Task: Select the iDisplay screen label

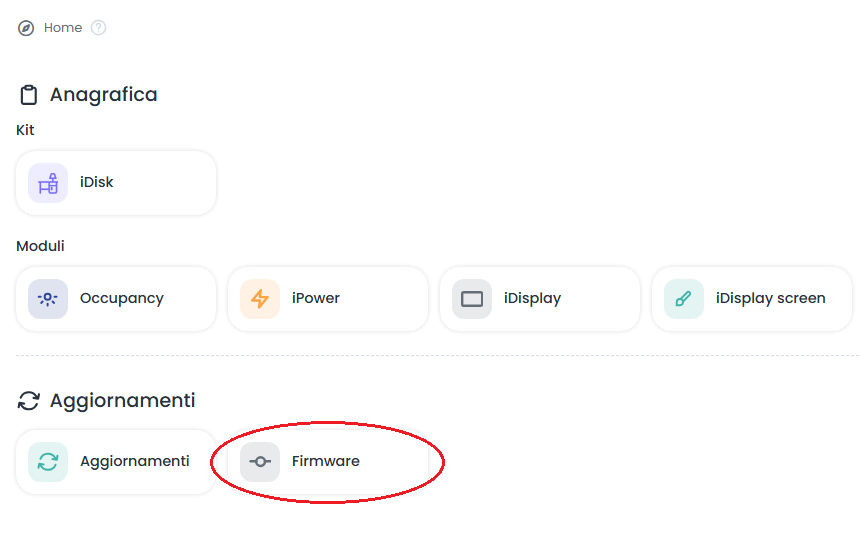Action: 770,299
